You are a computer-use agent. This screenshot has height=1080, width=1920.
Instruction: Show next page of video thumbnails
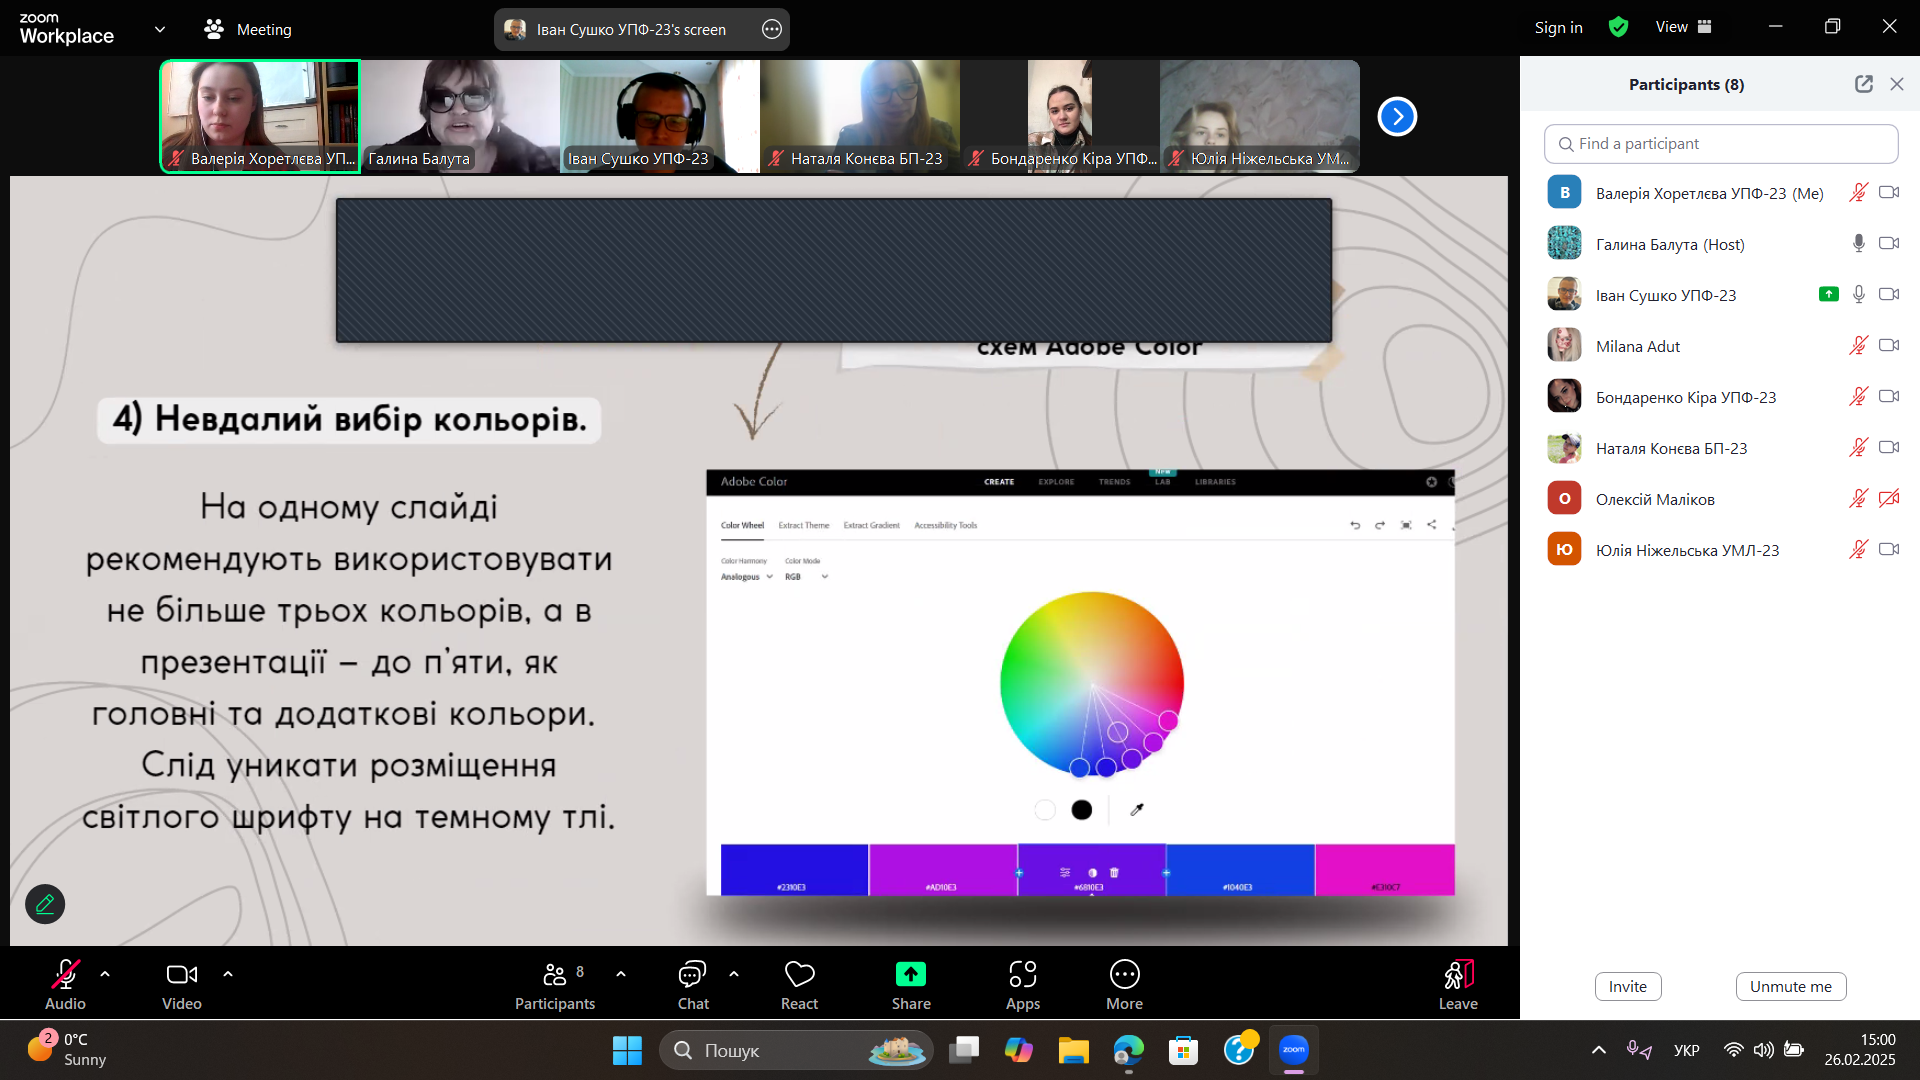[x=1397, y=117]
